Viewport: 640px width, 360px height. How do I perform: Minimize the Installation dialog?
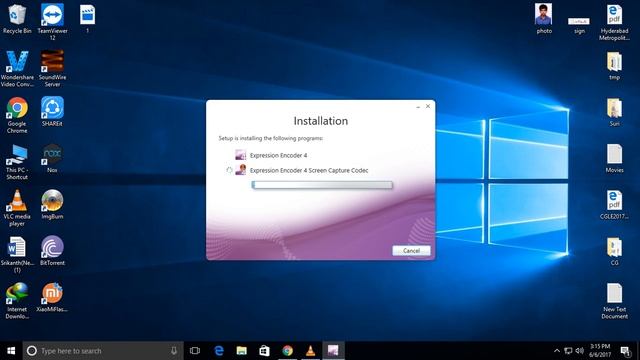(x=418, y=107)
